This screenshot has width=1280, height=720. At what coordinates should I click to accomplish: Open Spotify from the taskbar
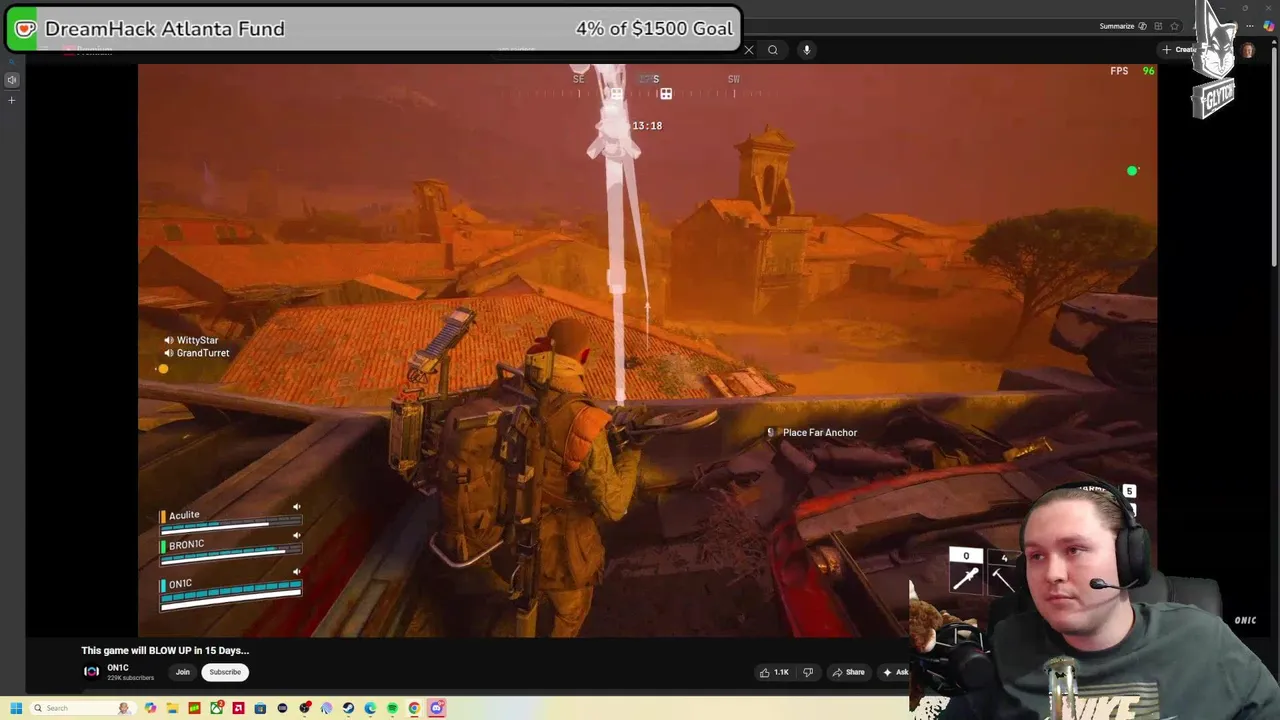392,708
